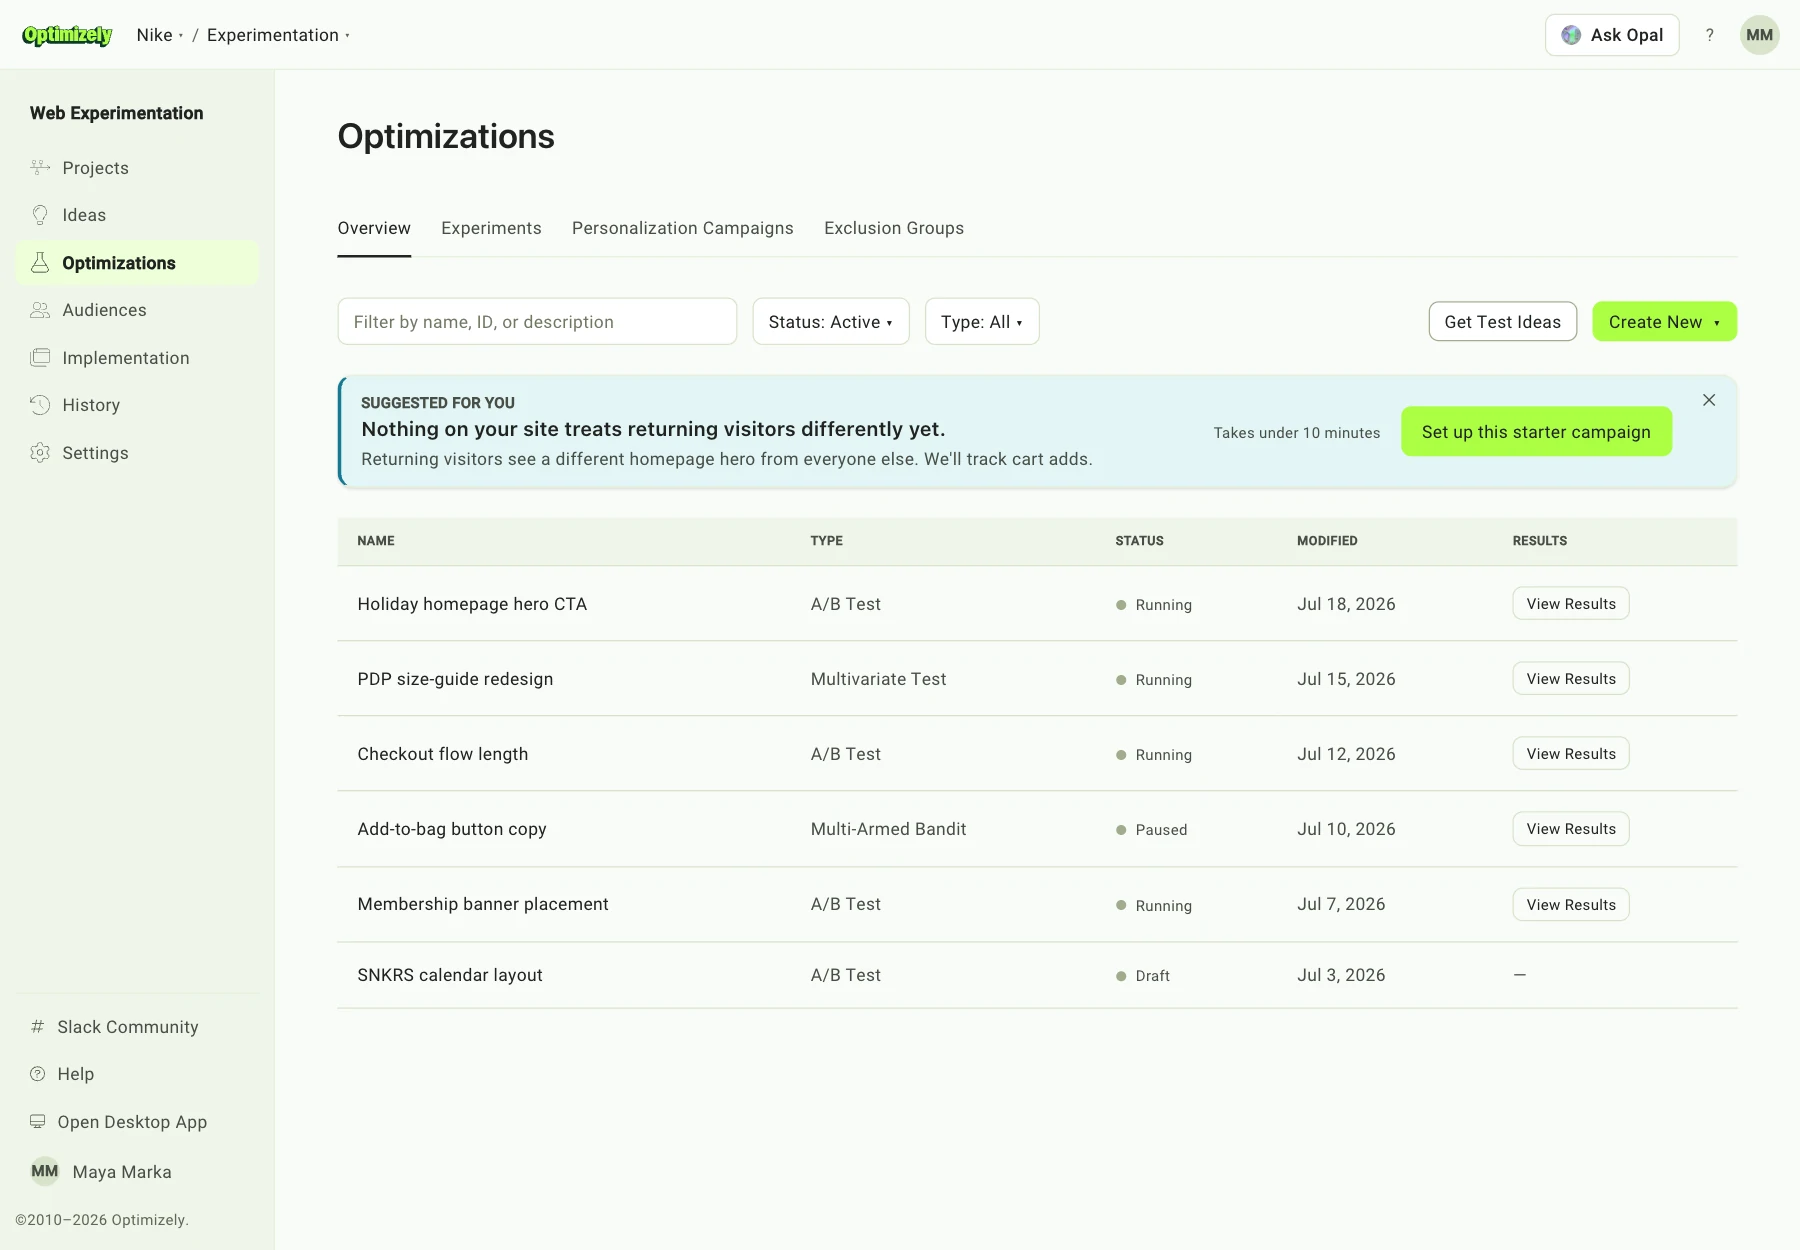1800x1250 pixels.
Task: Select the Overview tab
Action: pyautogui.click(x=374, y=228)
